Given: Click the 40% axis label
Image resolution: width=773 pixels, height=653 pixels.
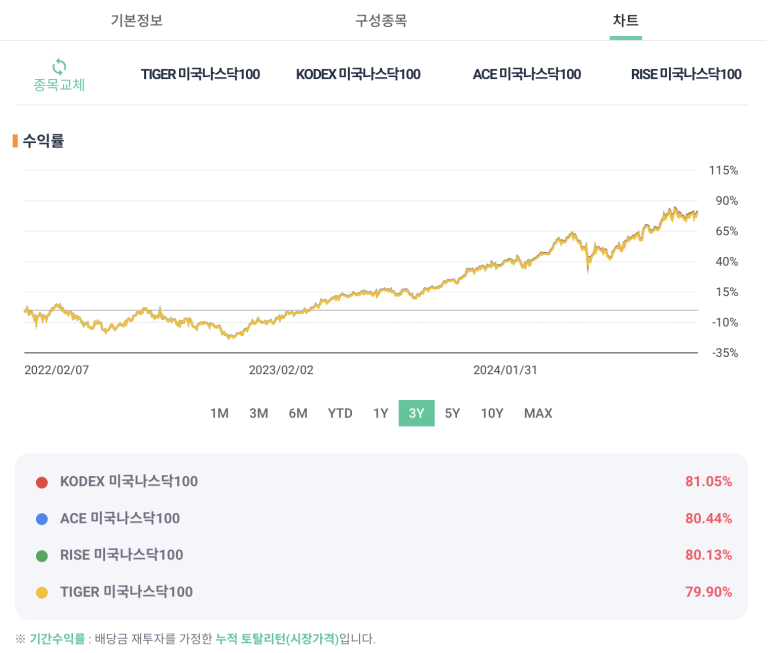Looking at the screenshot, I should point(727,262).
